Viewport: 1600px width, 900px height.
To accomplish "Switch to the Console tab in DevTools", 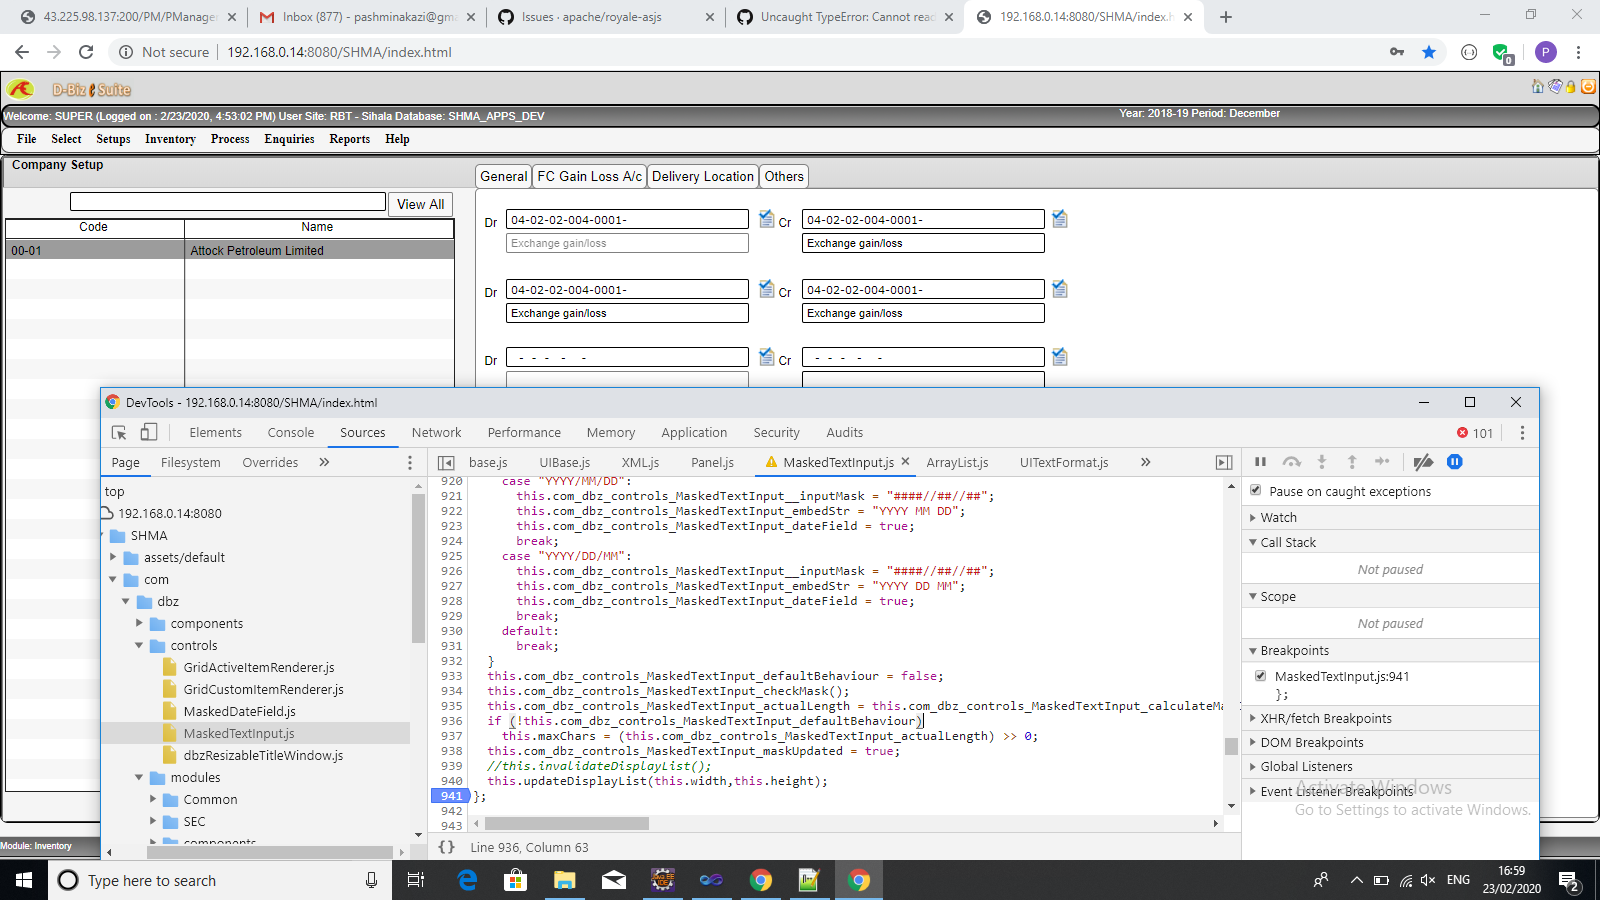I will pyautogui.click(x=291, y=433).
